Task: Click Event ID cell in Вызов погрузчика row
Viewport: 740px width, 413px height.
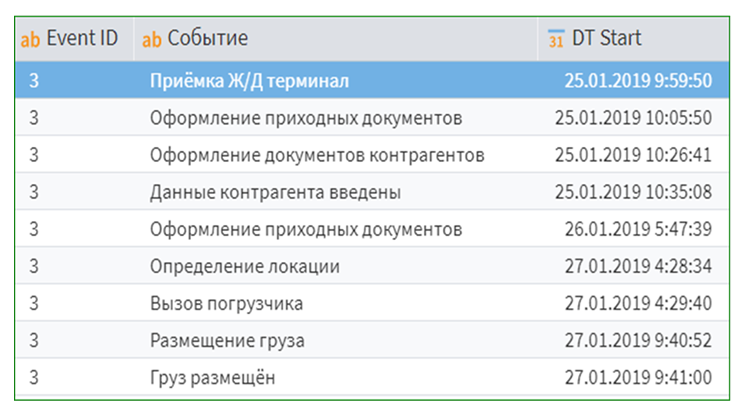Action: pos(34,303)
